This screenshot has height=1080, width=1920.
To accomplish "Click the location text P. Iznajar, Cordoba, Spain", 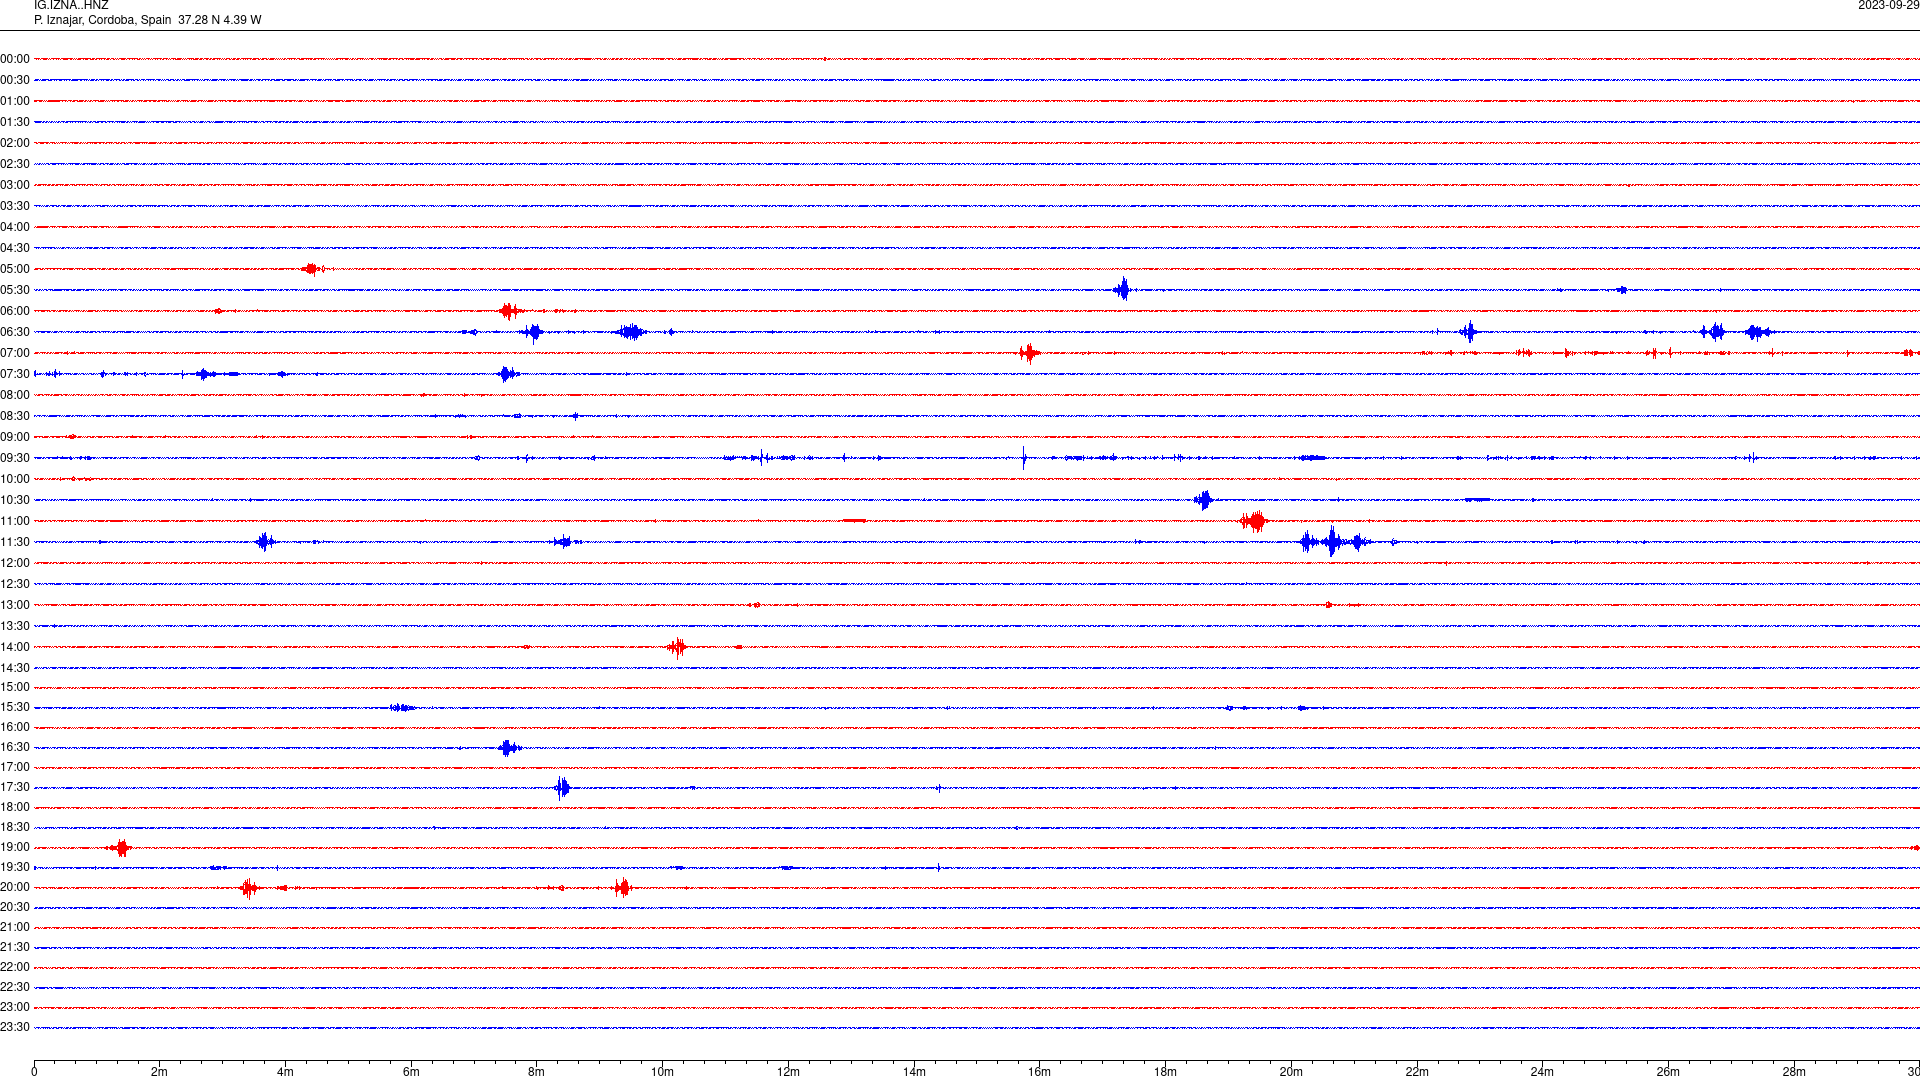I will pyautogui.click(x=102, y=20).
